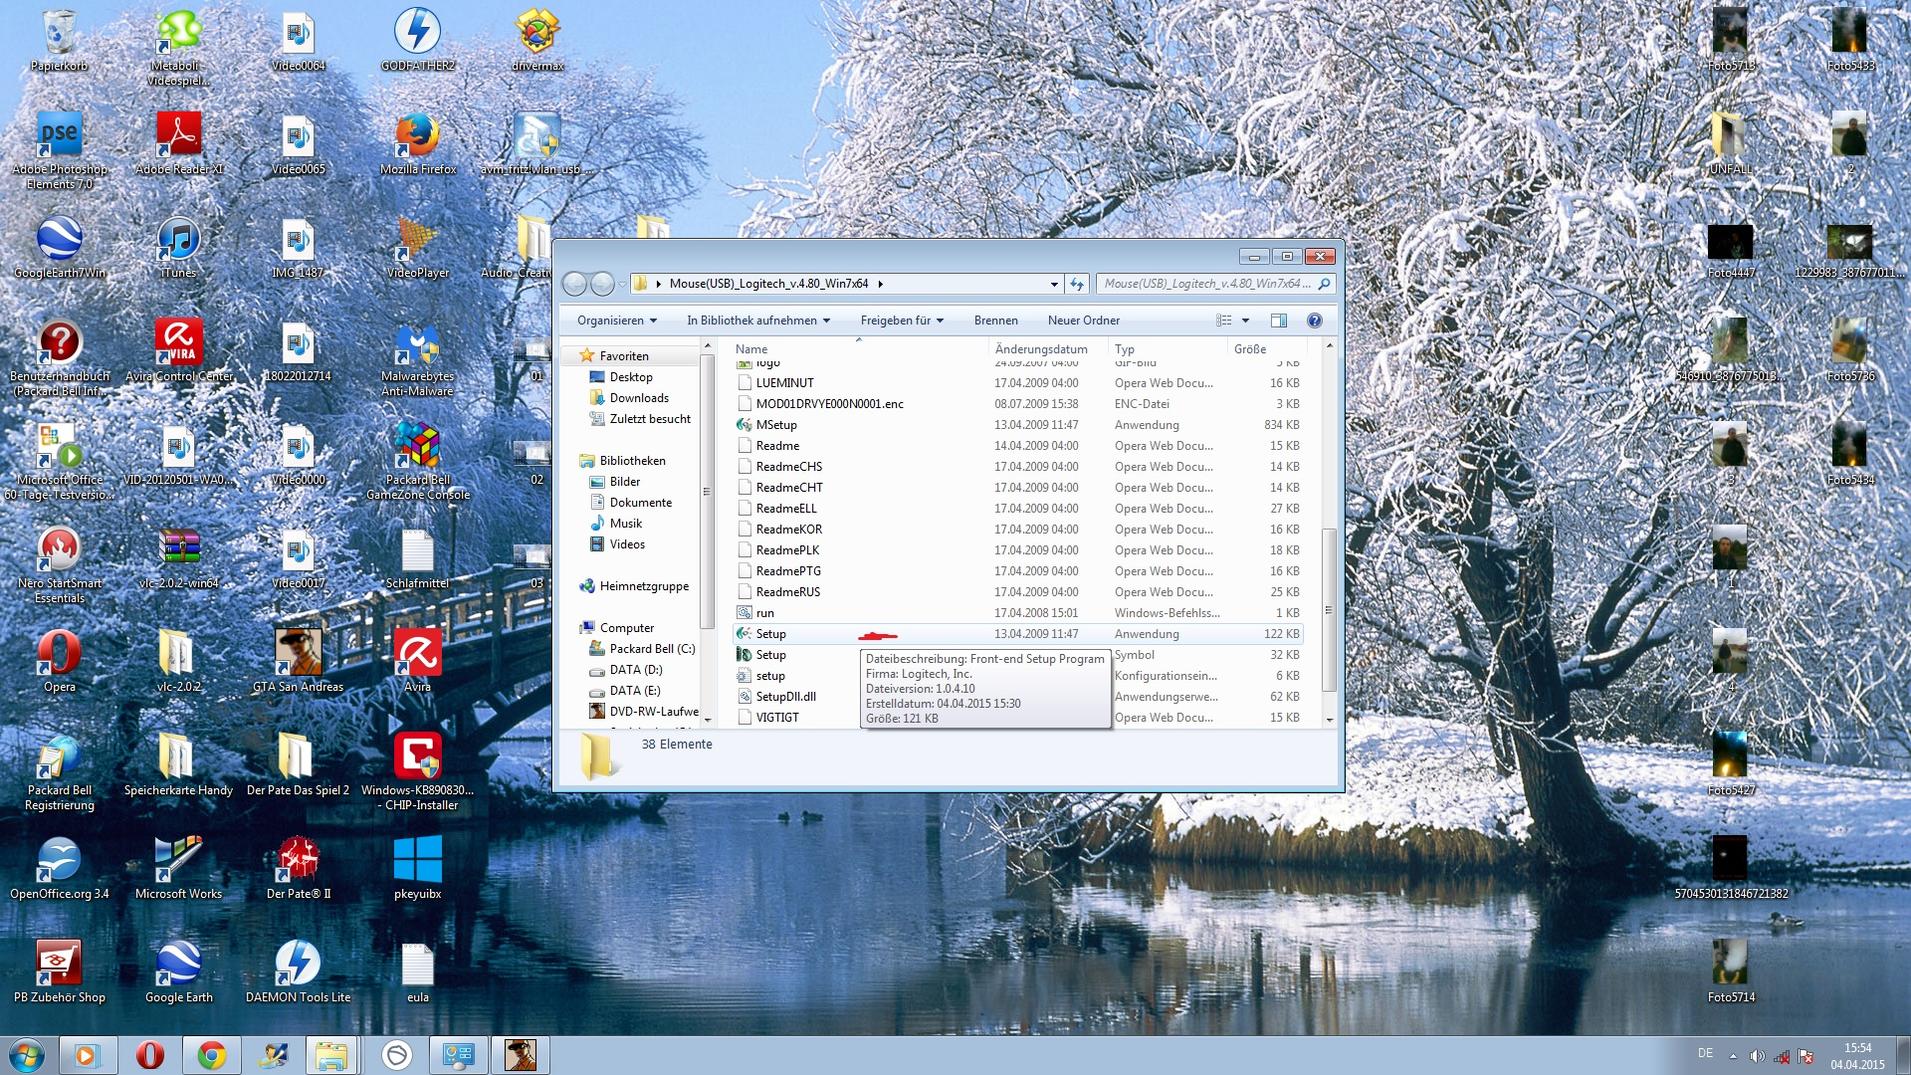Image resolution: width=1911 pixels, height=1075 pixels.
Task: Open the Microsoft Works desktop shortcut
Action: click(179, 868)
